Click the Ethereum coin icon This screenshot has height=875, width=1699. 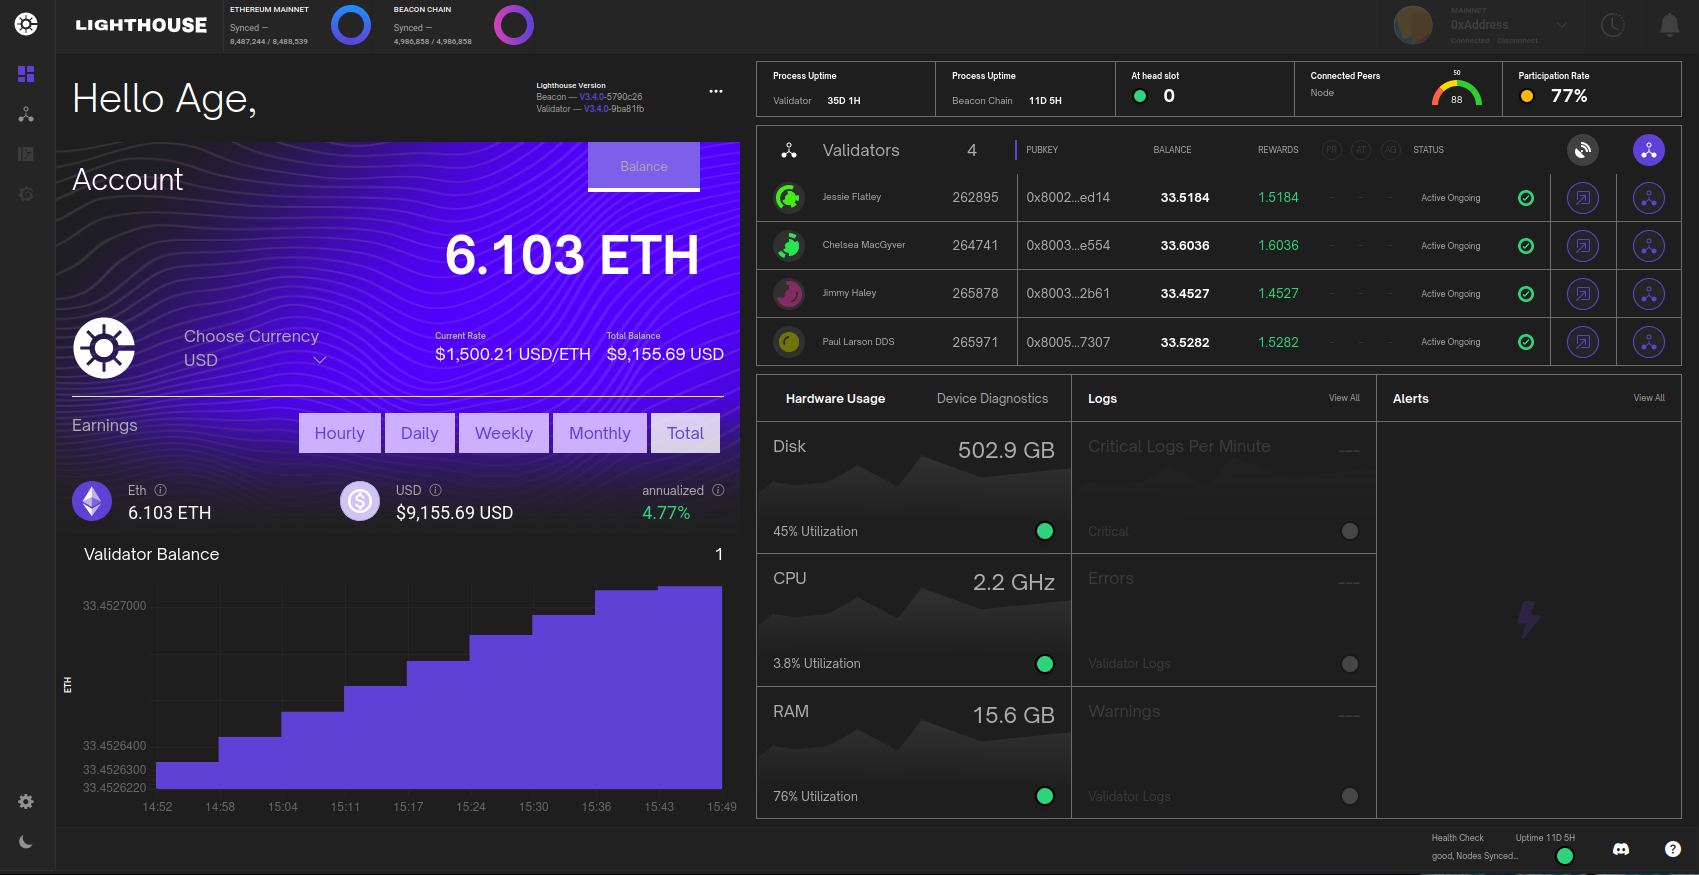[x=92, y=501]
